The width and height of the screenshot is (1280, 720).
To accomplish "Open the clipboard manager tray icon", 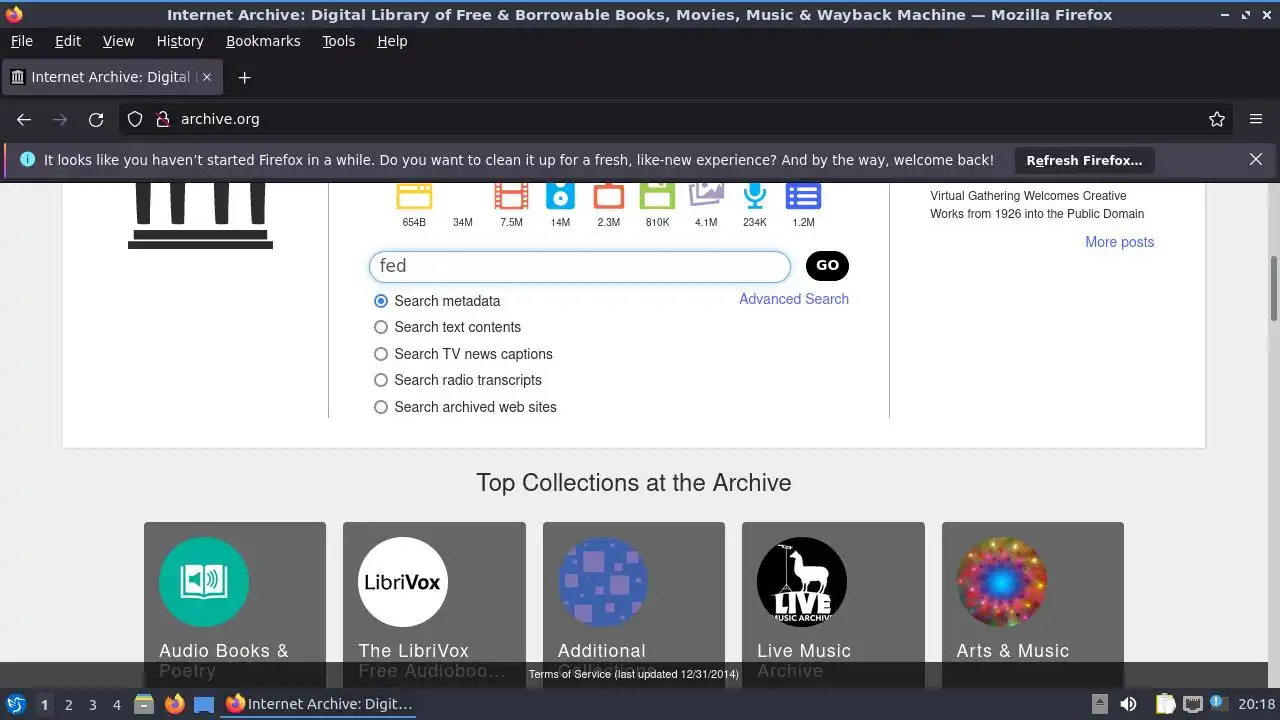I will [1165, 704].
